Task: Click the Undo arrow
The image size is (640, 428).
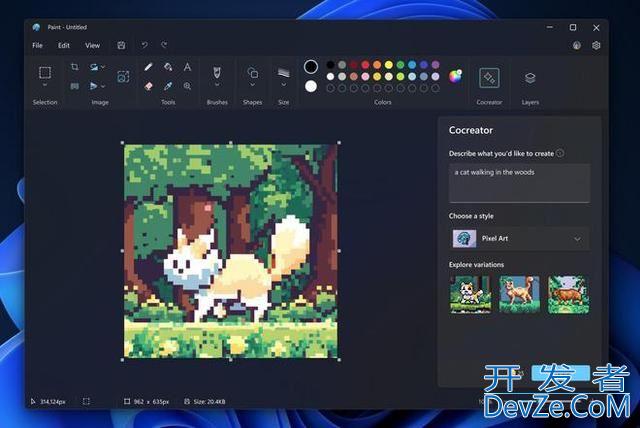Action: click(144, 45)
